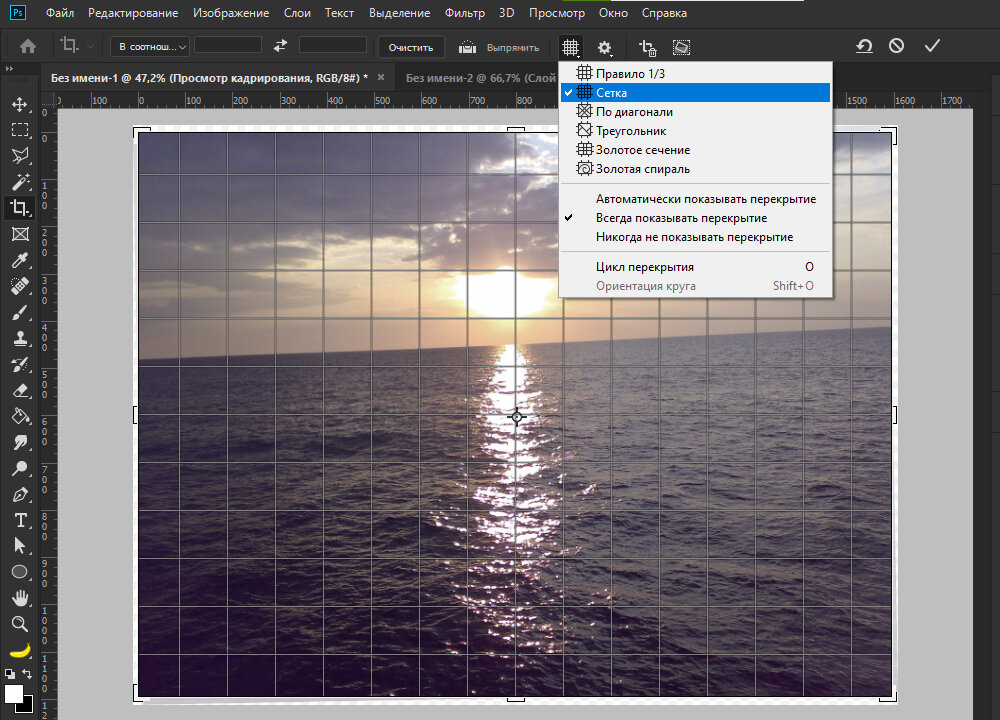Open the 'В соотнош...' ratio dropdown

tap(149, 46)
